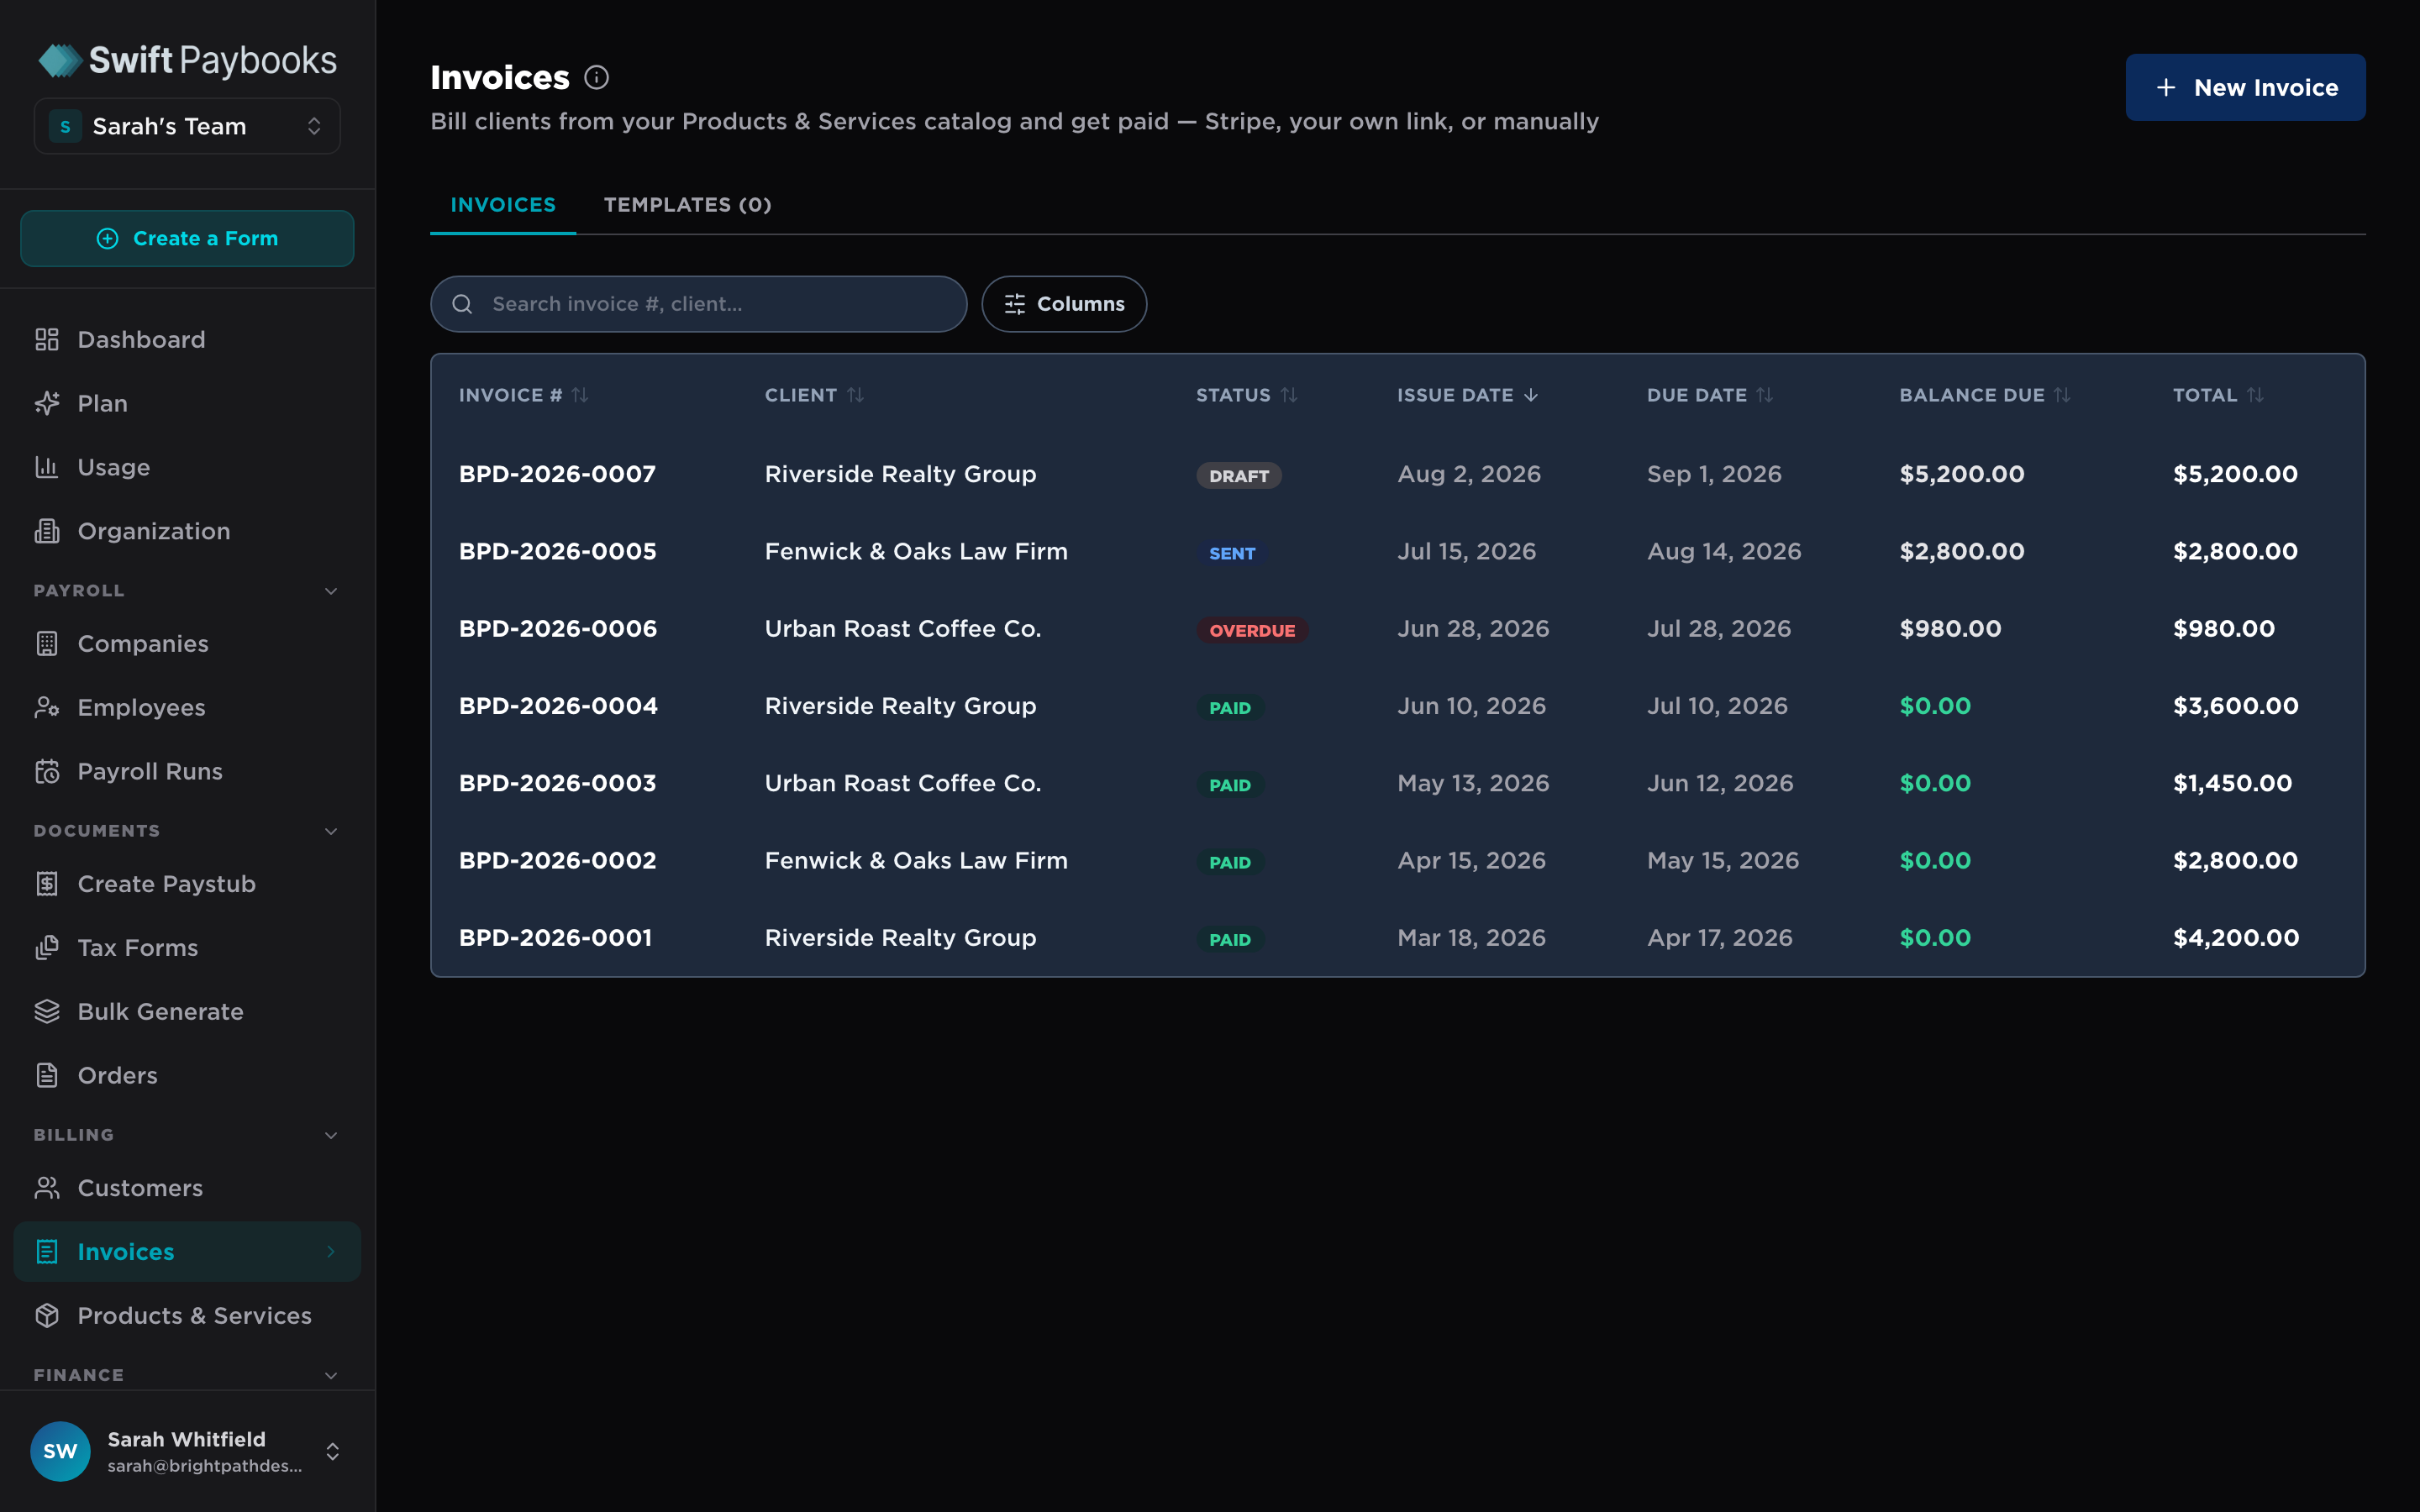Focus the Search invoice field
2420x1512 pixels.
pyautogui.click(x=698, y=304)
